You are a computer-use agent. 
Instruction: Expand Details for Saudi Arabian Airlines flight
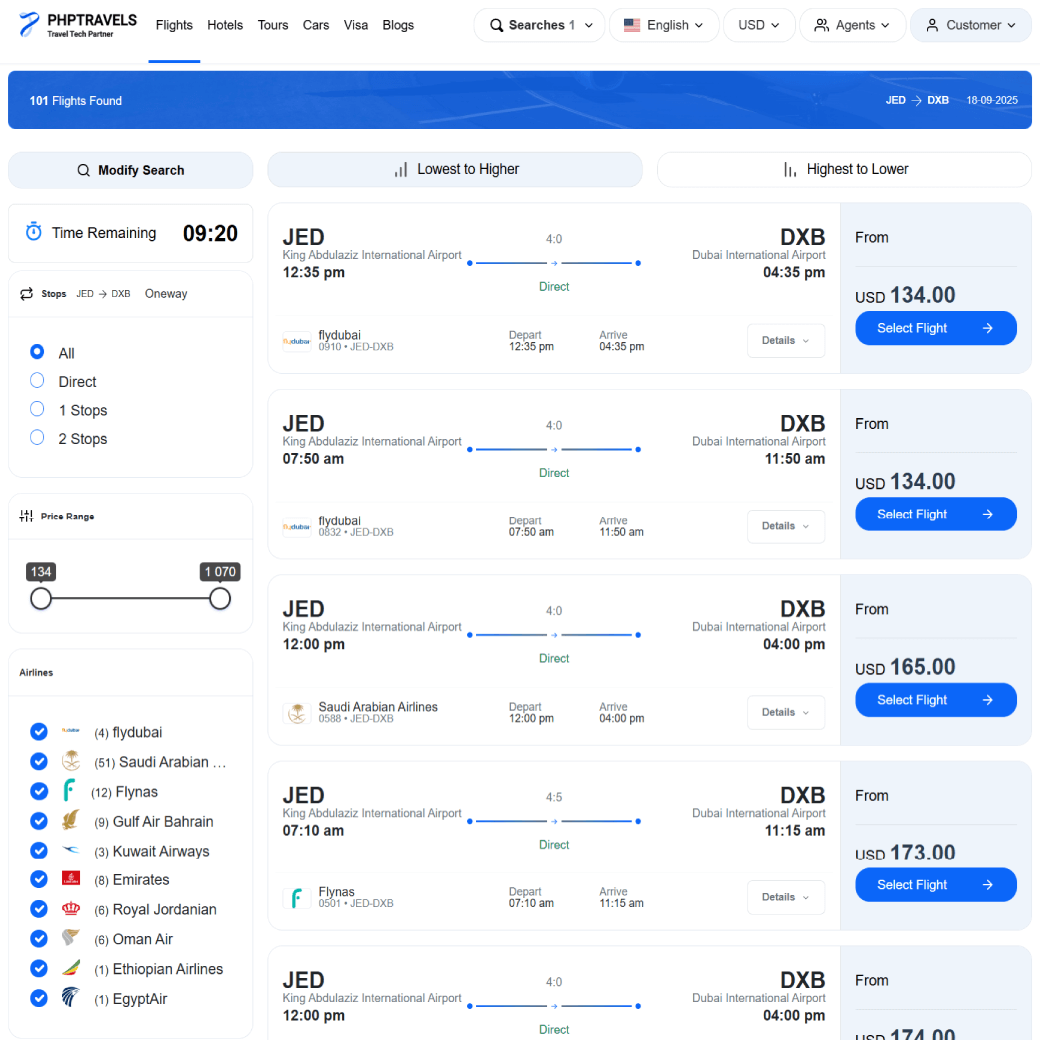tap(786, 712)
